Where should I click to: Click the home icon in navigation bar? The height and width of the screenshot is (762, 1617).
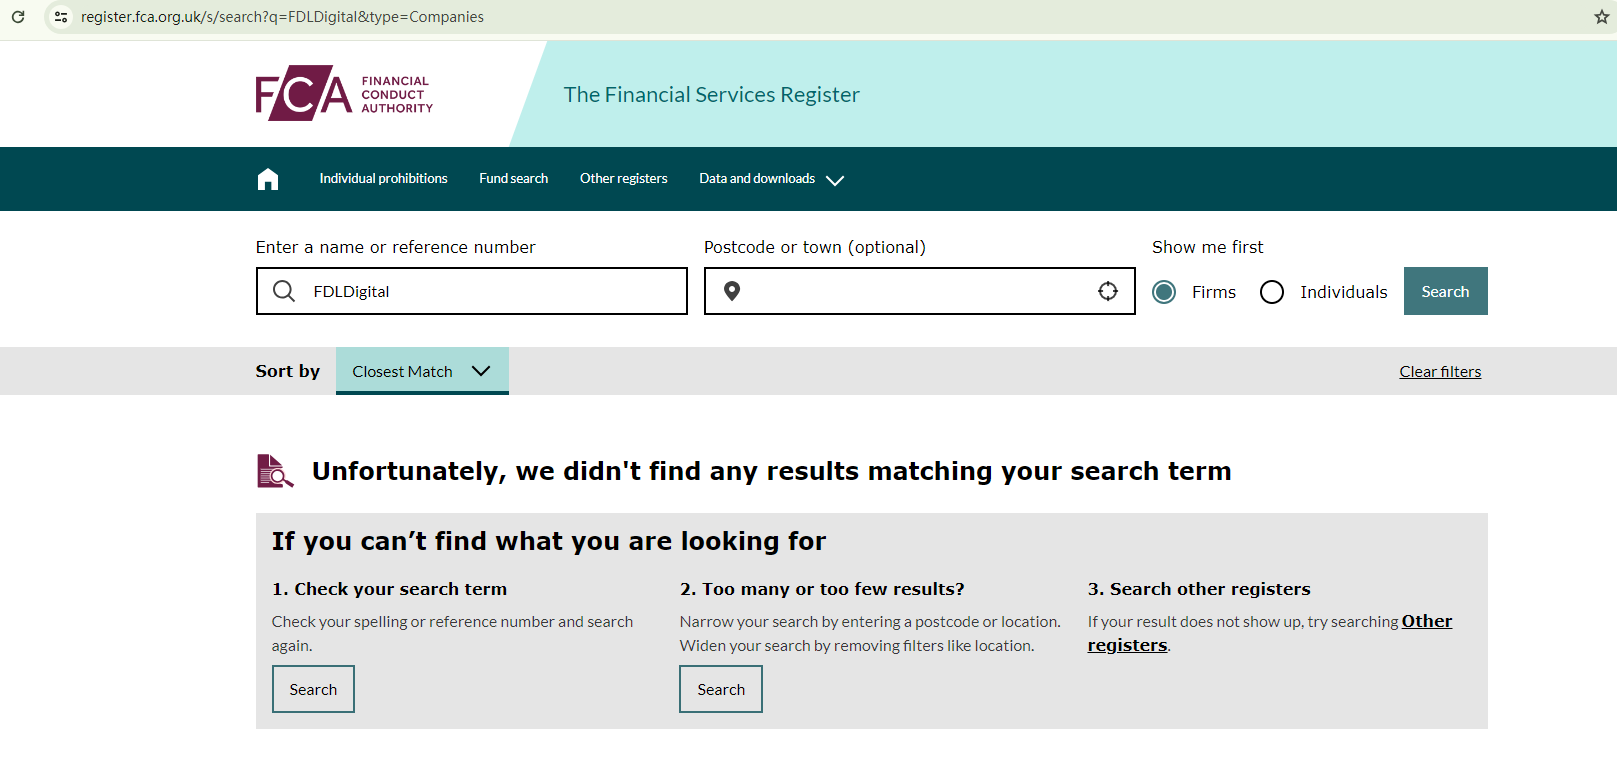(268, 179)
